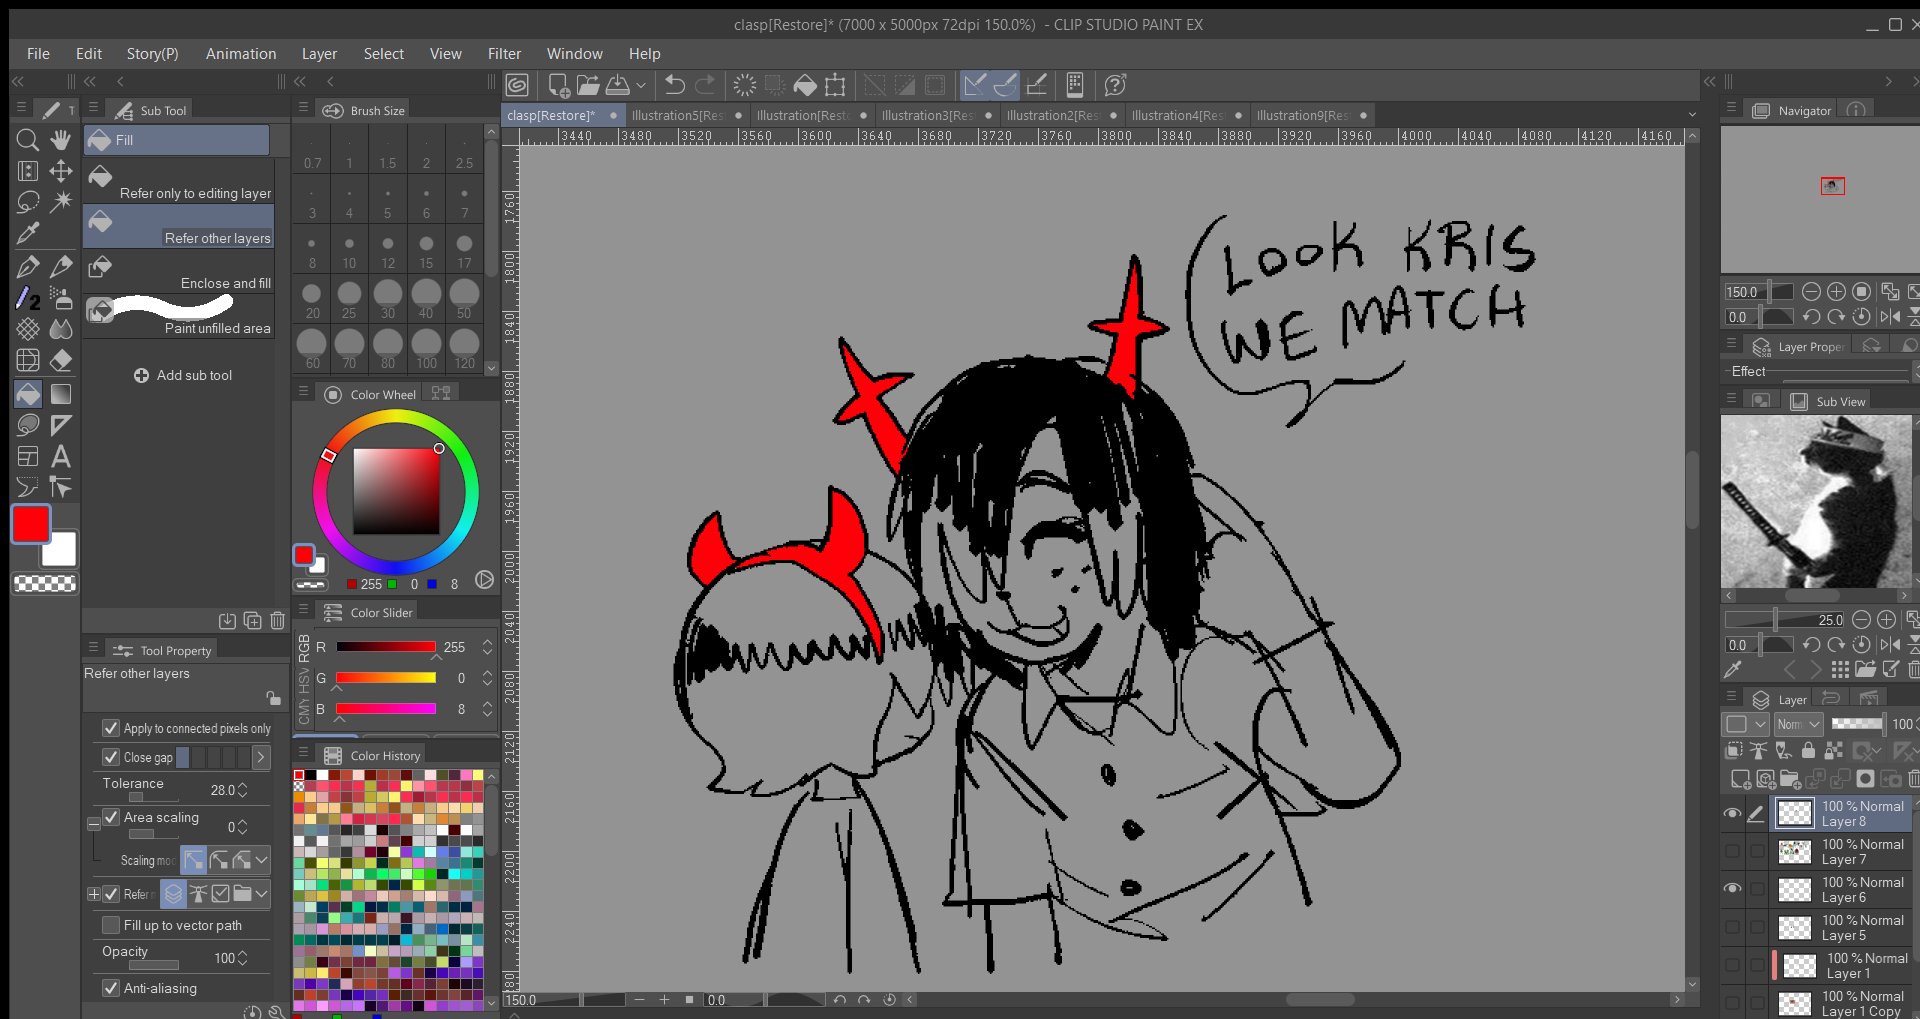Click the wrench icon under Tool Property
The width and height of the screenshot is (1920, 1019).
click(x=277, y=1012)
